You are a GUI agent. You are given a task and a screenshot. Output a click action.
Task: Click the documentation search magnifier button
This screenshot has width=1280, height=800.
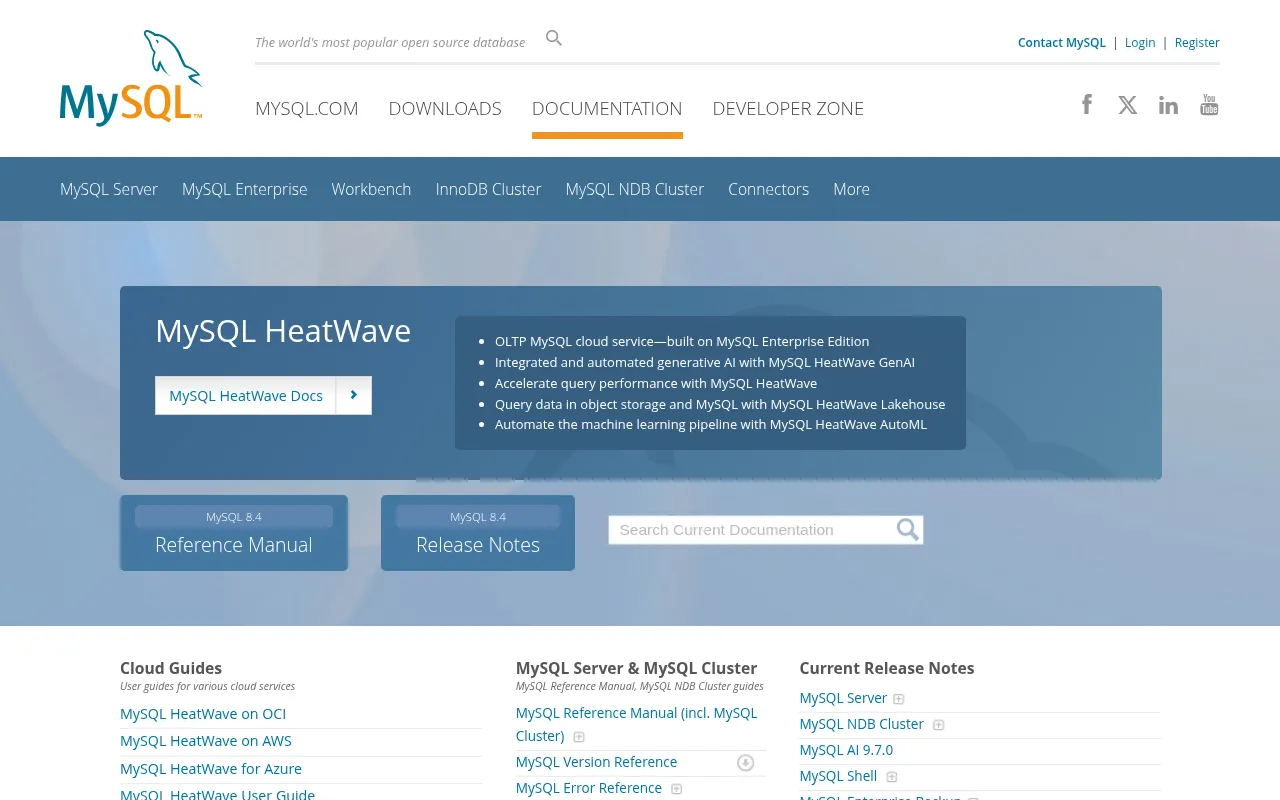[907, 530]
